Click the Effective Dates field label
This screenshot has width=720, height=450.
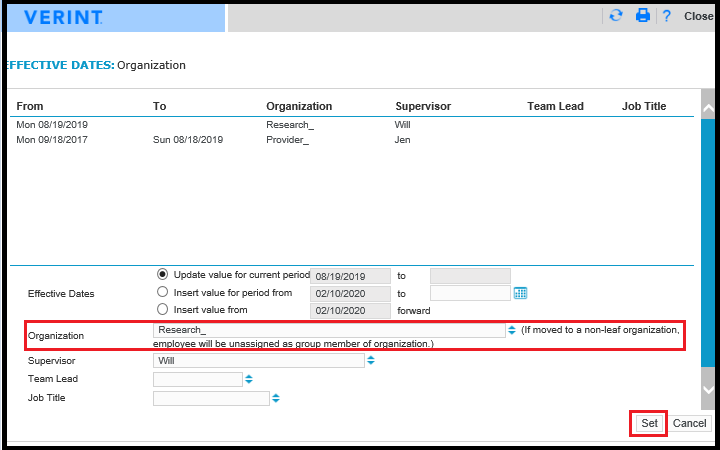click(61, 293)
